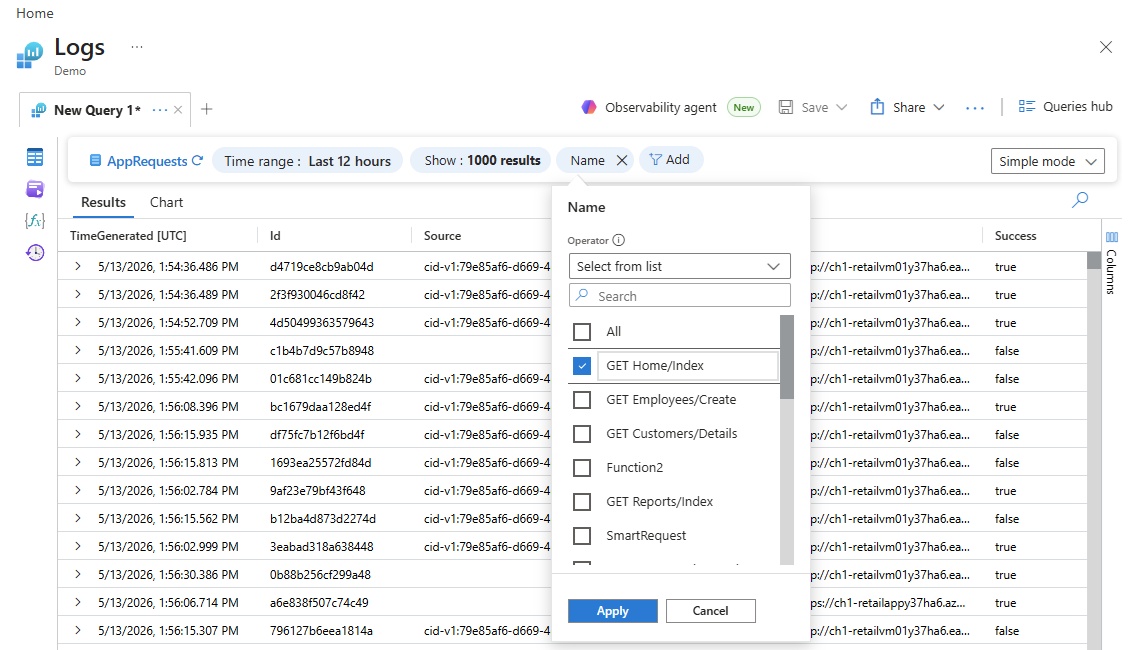Click the timestamp 5/13/2026, 1:55:42.096 PM
This screenshot has width=1138, height=650.
168,379
